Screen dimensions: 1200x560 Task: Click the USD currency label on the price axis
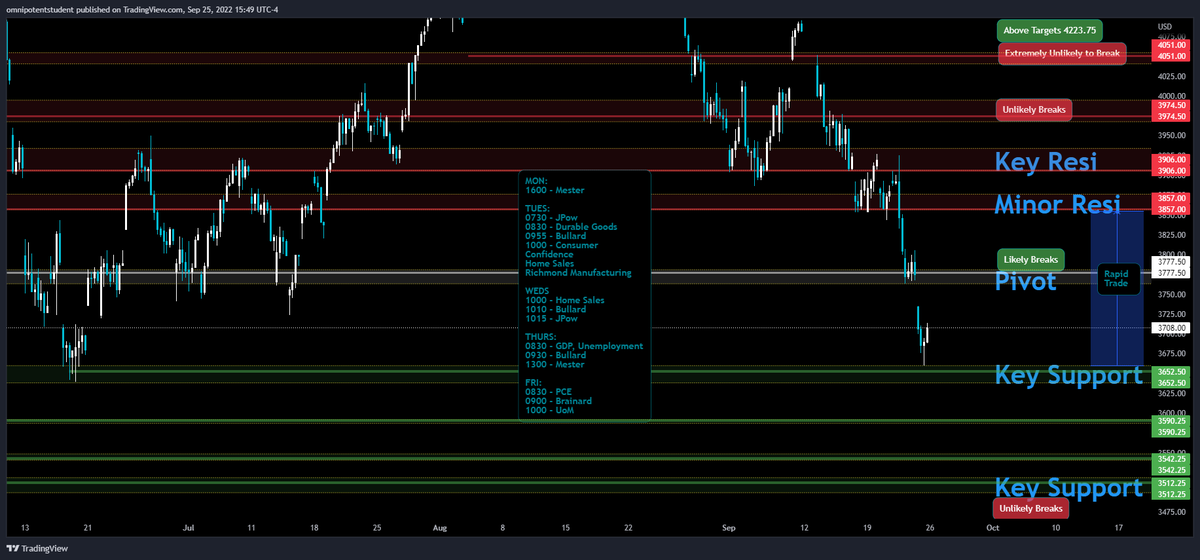point(1164,26)
